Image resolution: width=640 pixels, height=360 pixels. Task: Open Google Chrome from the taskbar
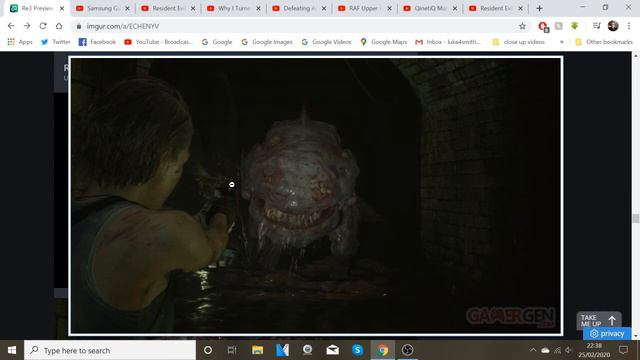pyautogui.click(x=382, y=350)
